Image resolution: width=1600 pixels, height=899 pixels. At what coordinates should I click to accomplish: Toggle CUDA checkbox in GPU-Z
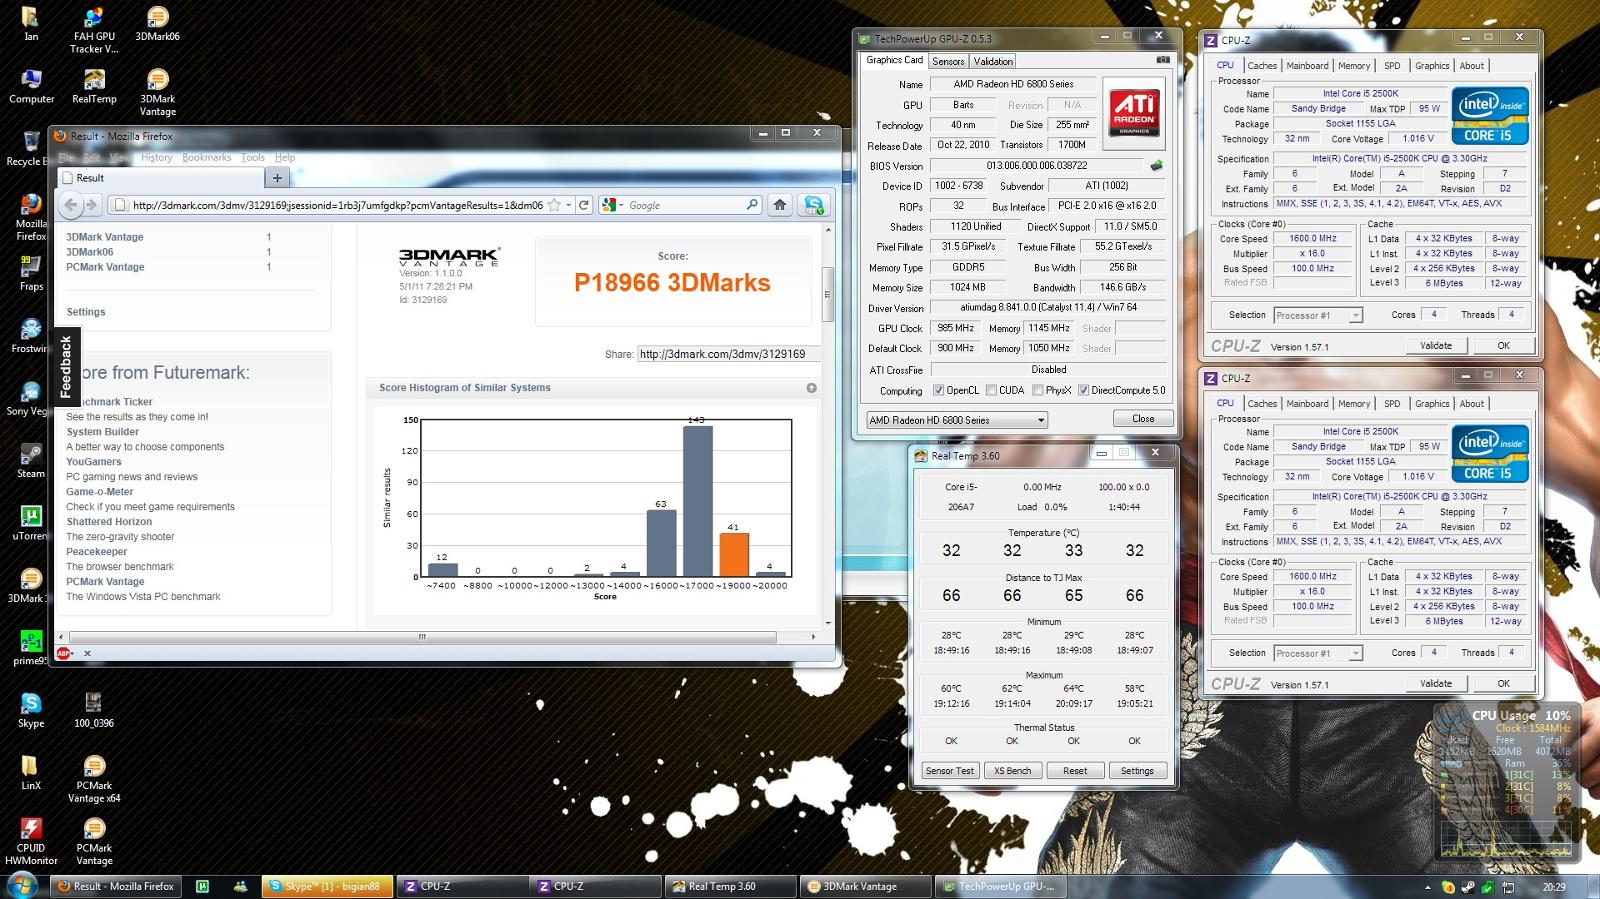[x=991, y=390]
